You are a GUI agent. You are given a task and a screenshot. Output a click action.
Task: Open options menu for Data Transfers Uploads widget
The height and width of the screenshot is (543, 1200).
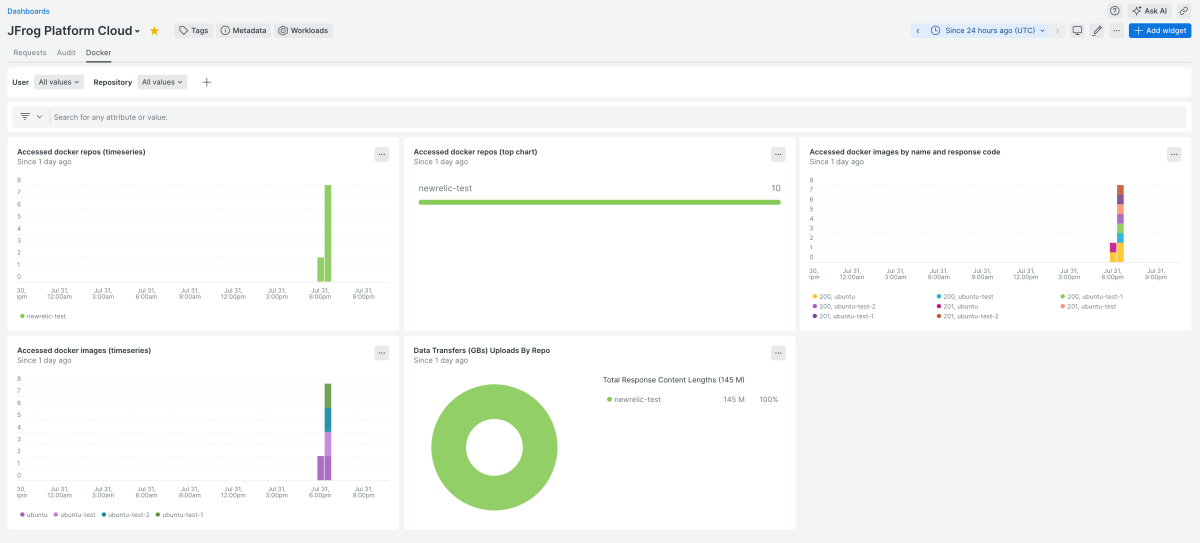[778, 353]
